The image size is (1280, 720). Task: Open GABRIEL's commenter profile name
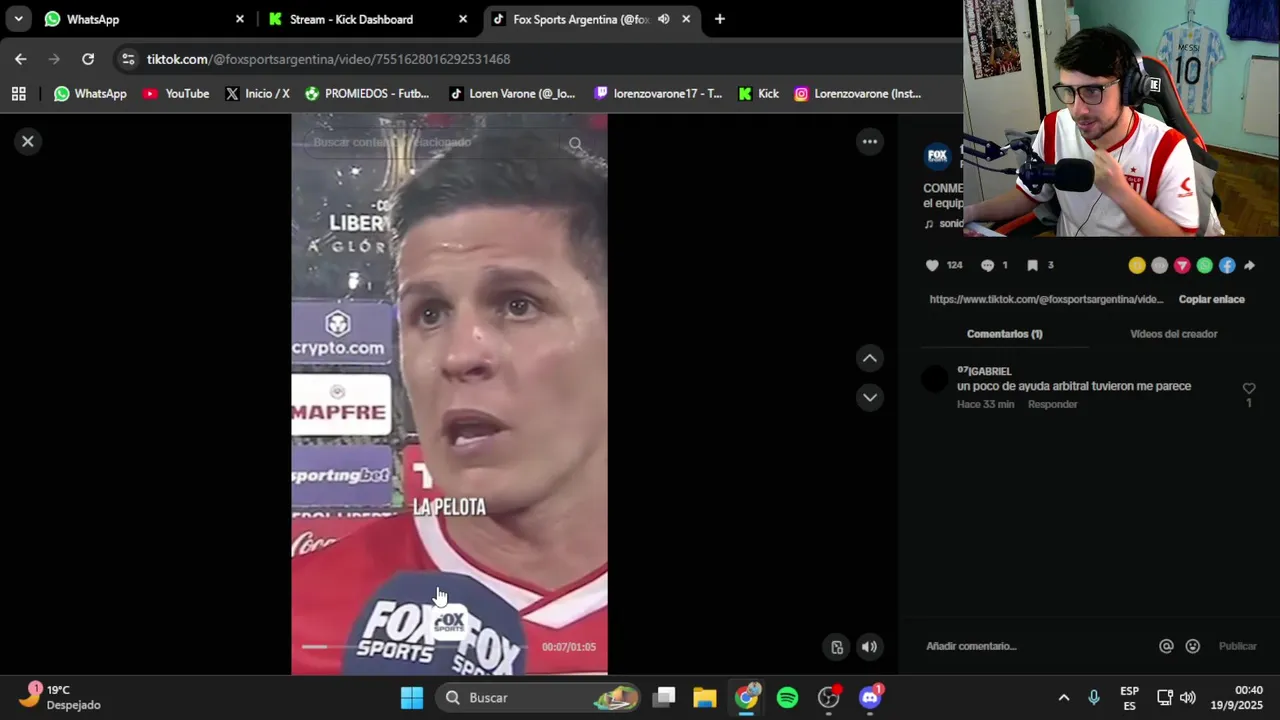984,371
